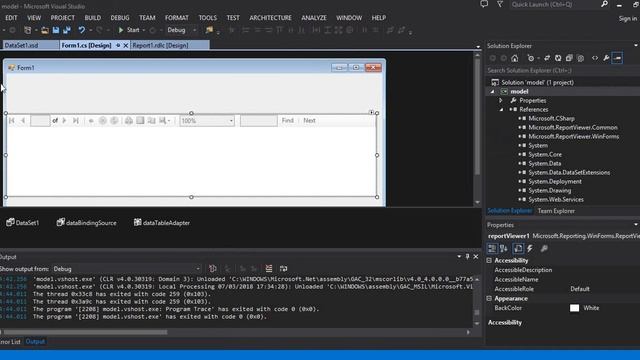Click the report viewer Print icon
The height and width of the screenshot is (360, 640).
pos(129,121)
